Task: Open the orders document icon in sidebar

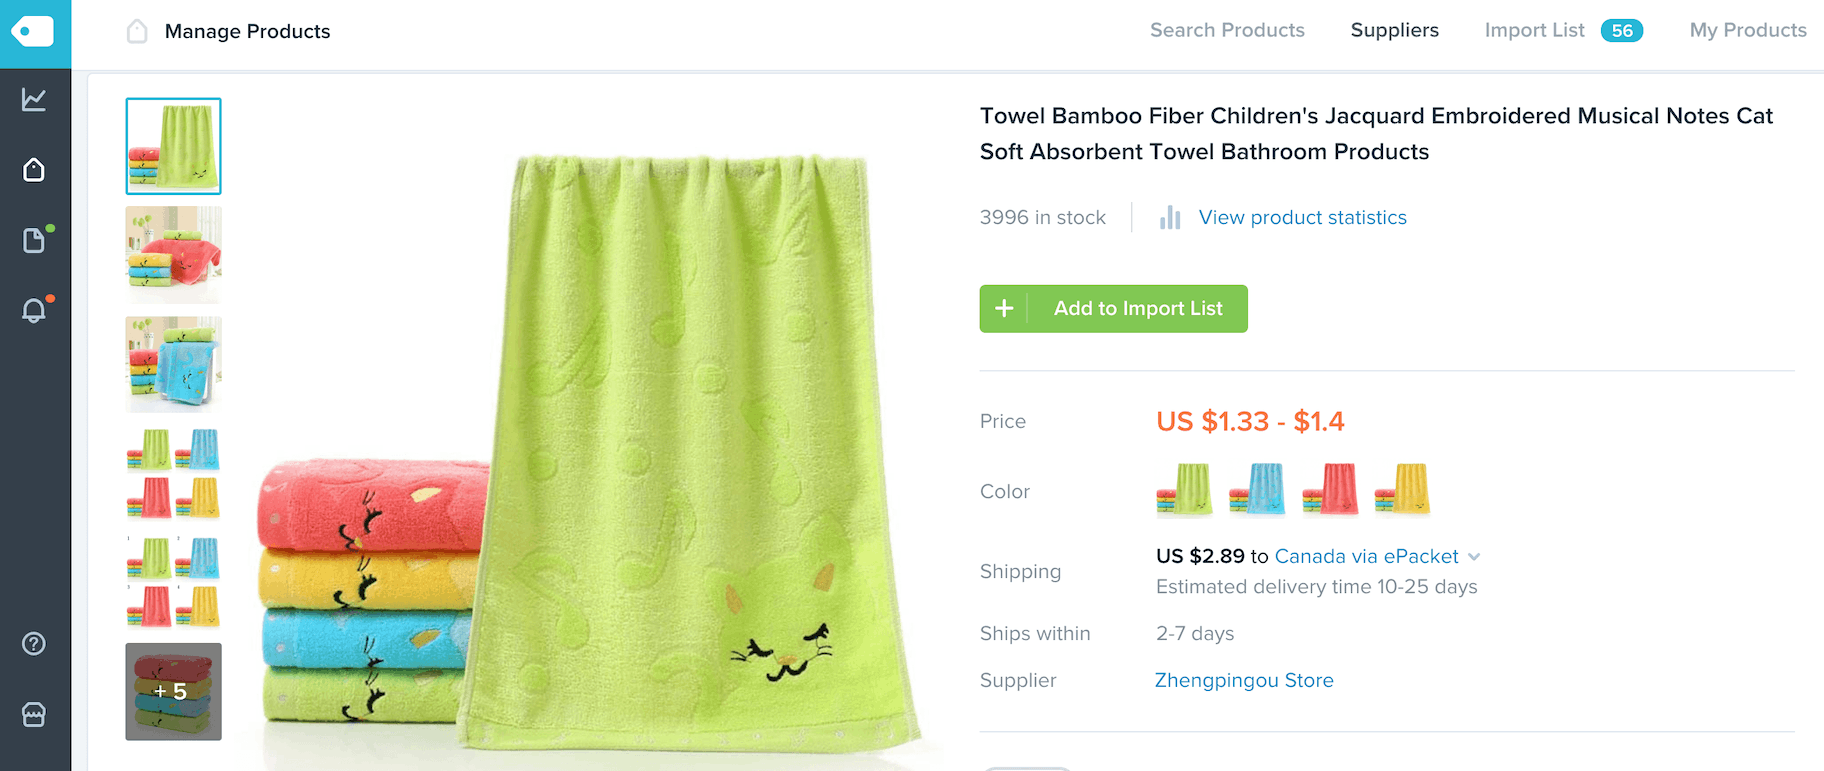Action: (34, 241)
